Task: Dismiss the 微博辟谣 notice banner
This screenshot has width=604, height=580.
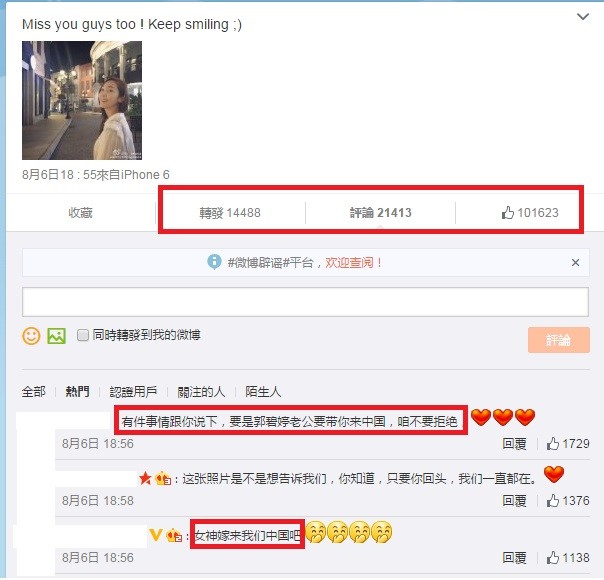Action: click(x=575, y=263)
